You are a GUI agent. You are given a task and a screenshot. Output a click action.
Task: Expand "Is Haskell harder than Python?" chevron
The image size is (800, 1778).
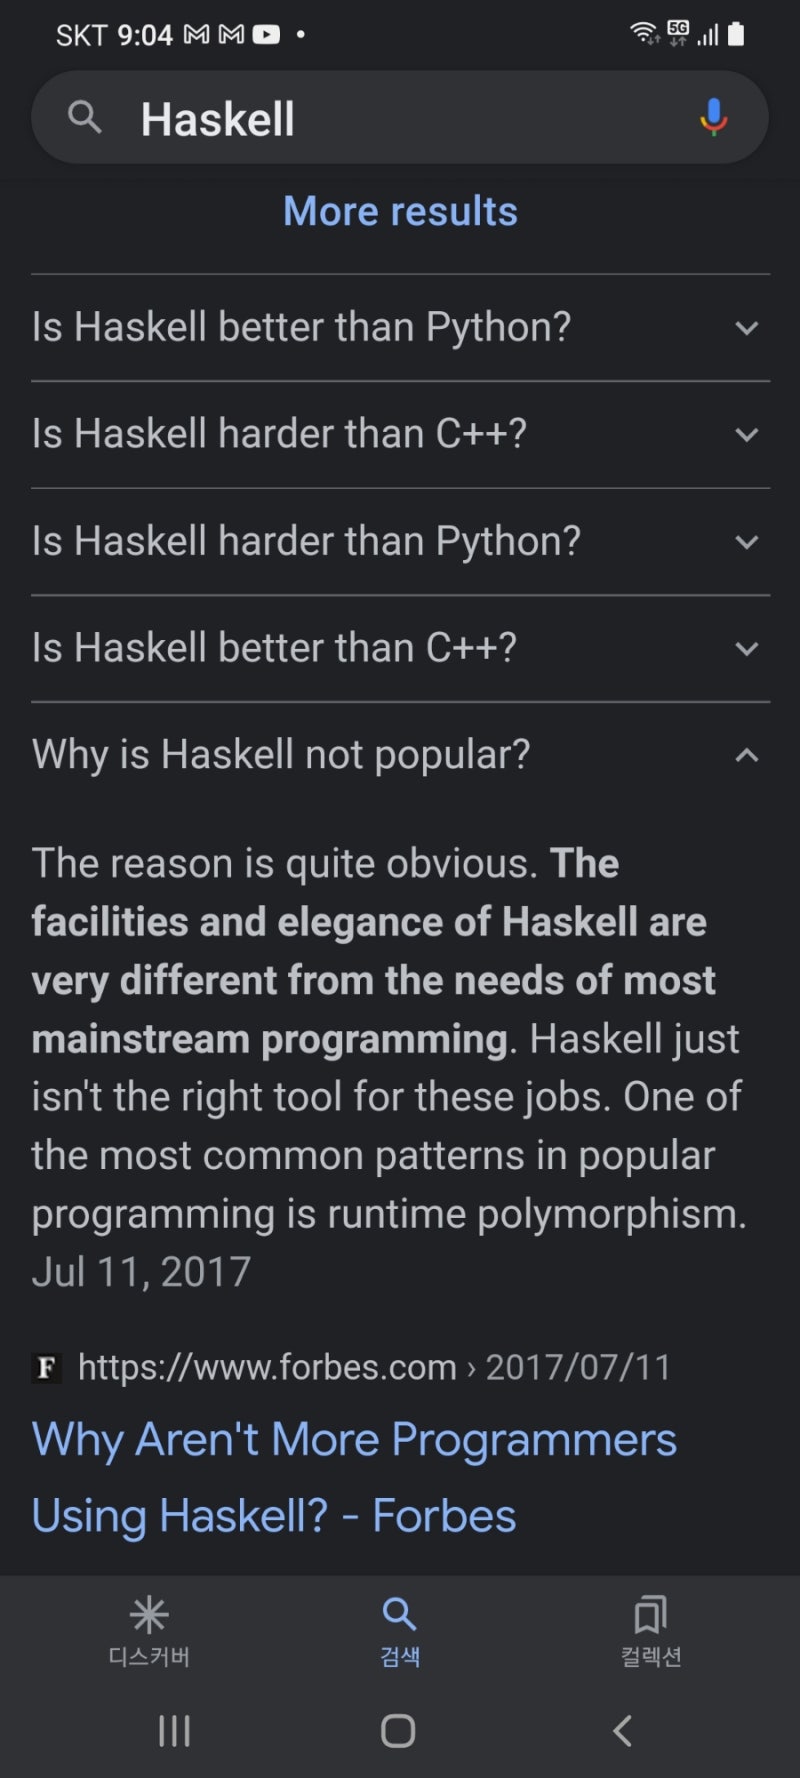[x=746, y=542]
